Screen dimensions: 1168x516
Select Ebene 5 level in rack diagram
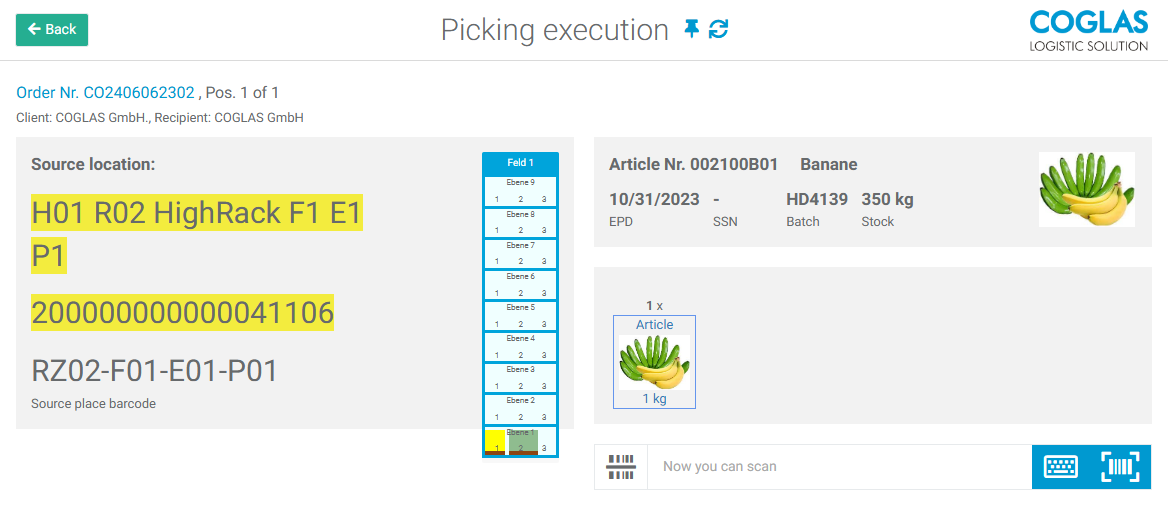click(520, 315)
